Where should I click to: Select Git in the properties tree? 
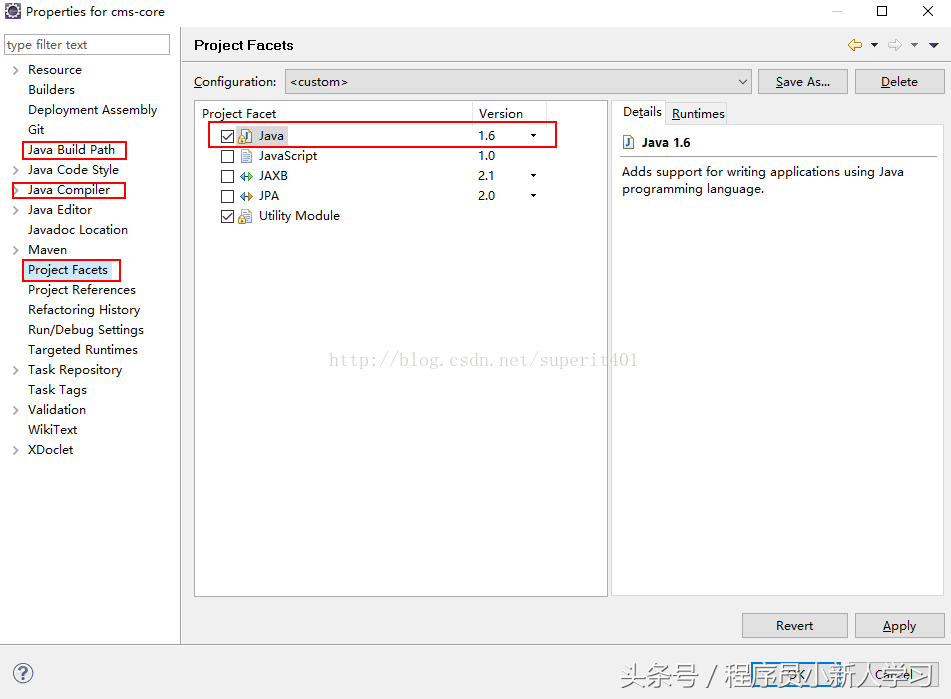(x=36, y=130)
